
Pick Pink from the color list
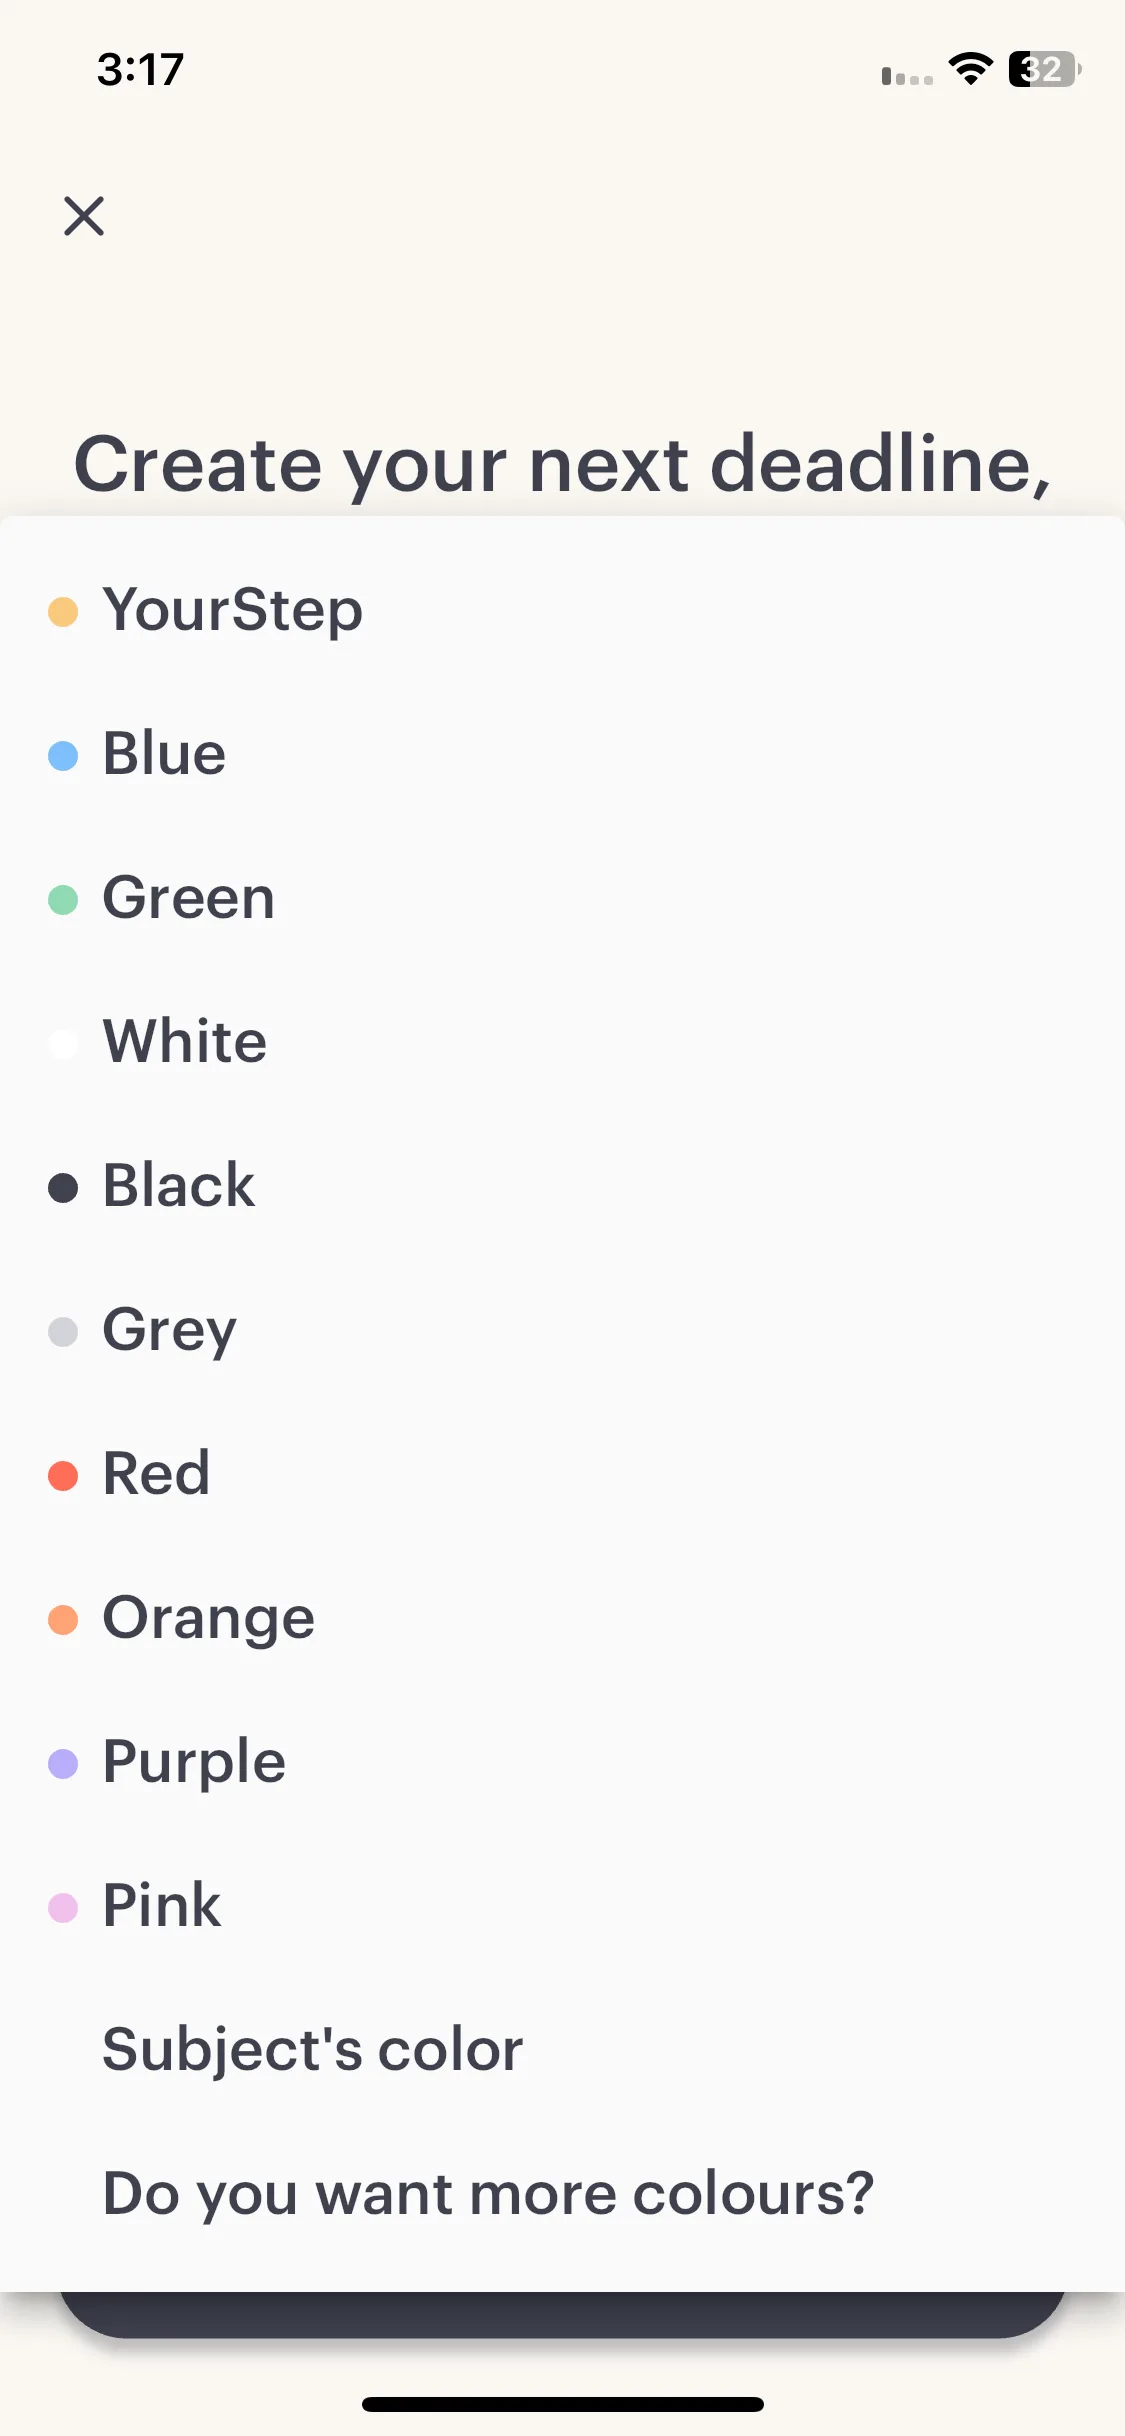tap(562, 1907)
